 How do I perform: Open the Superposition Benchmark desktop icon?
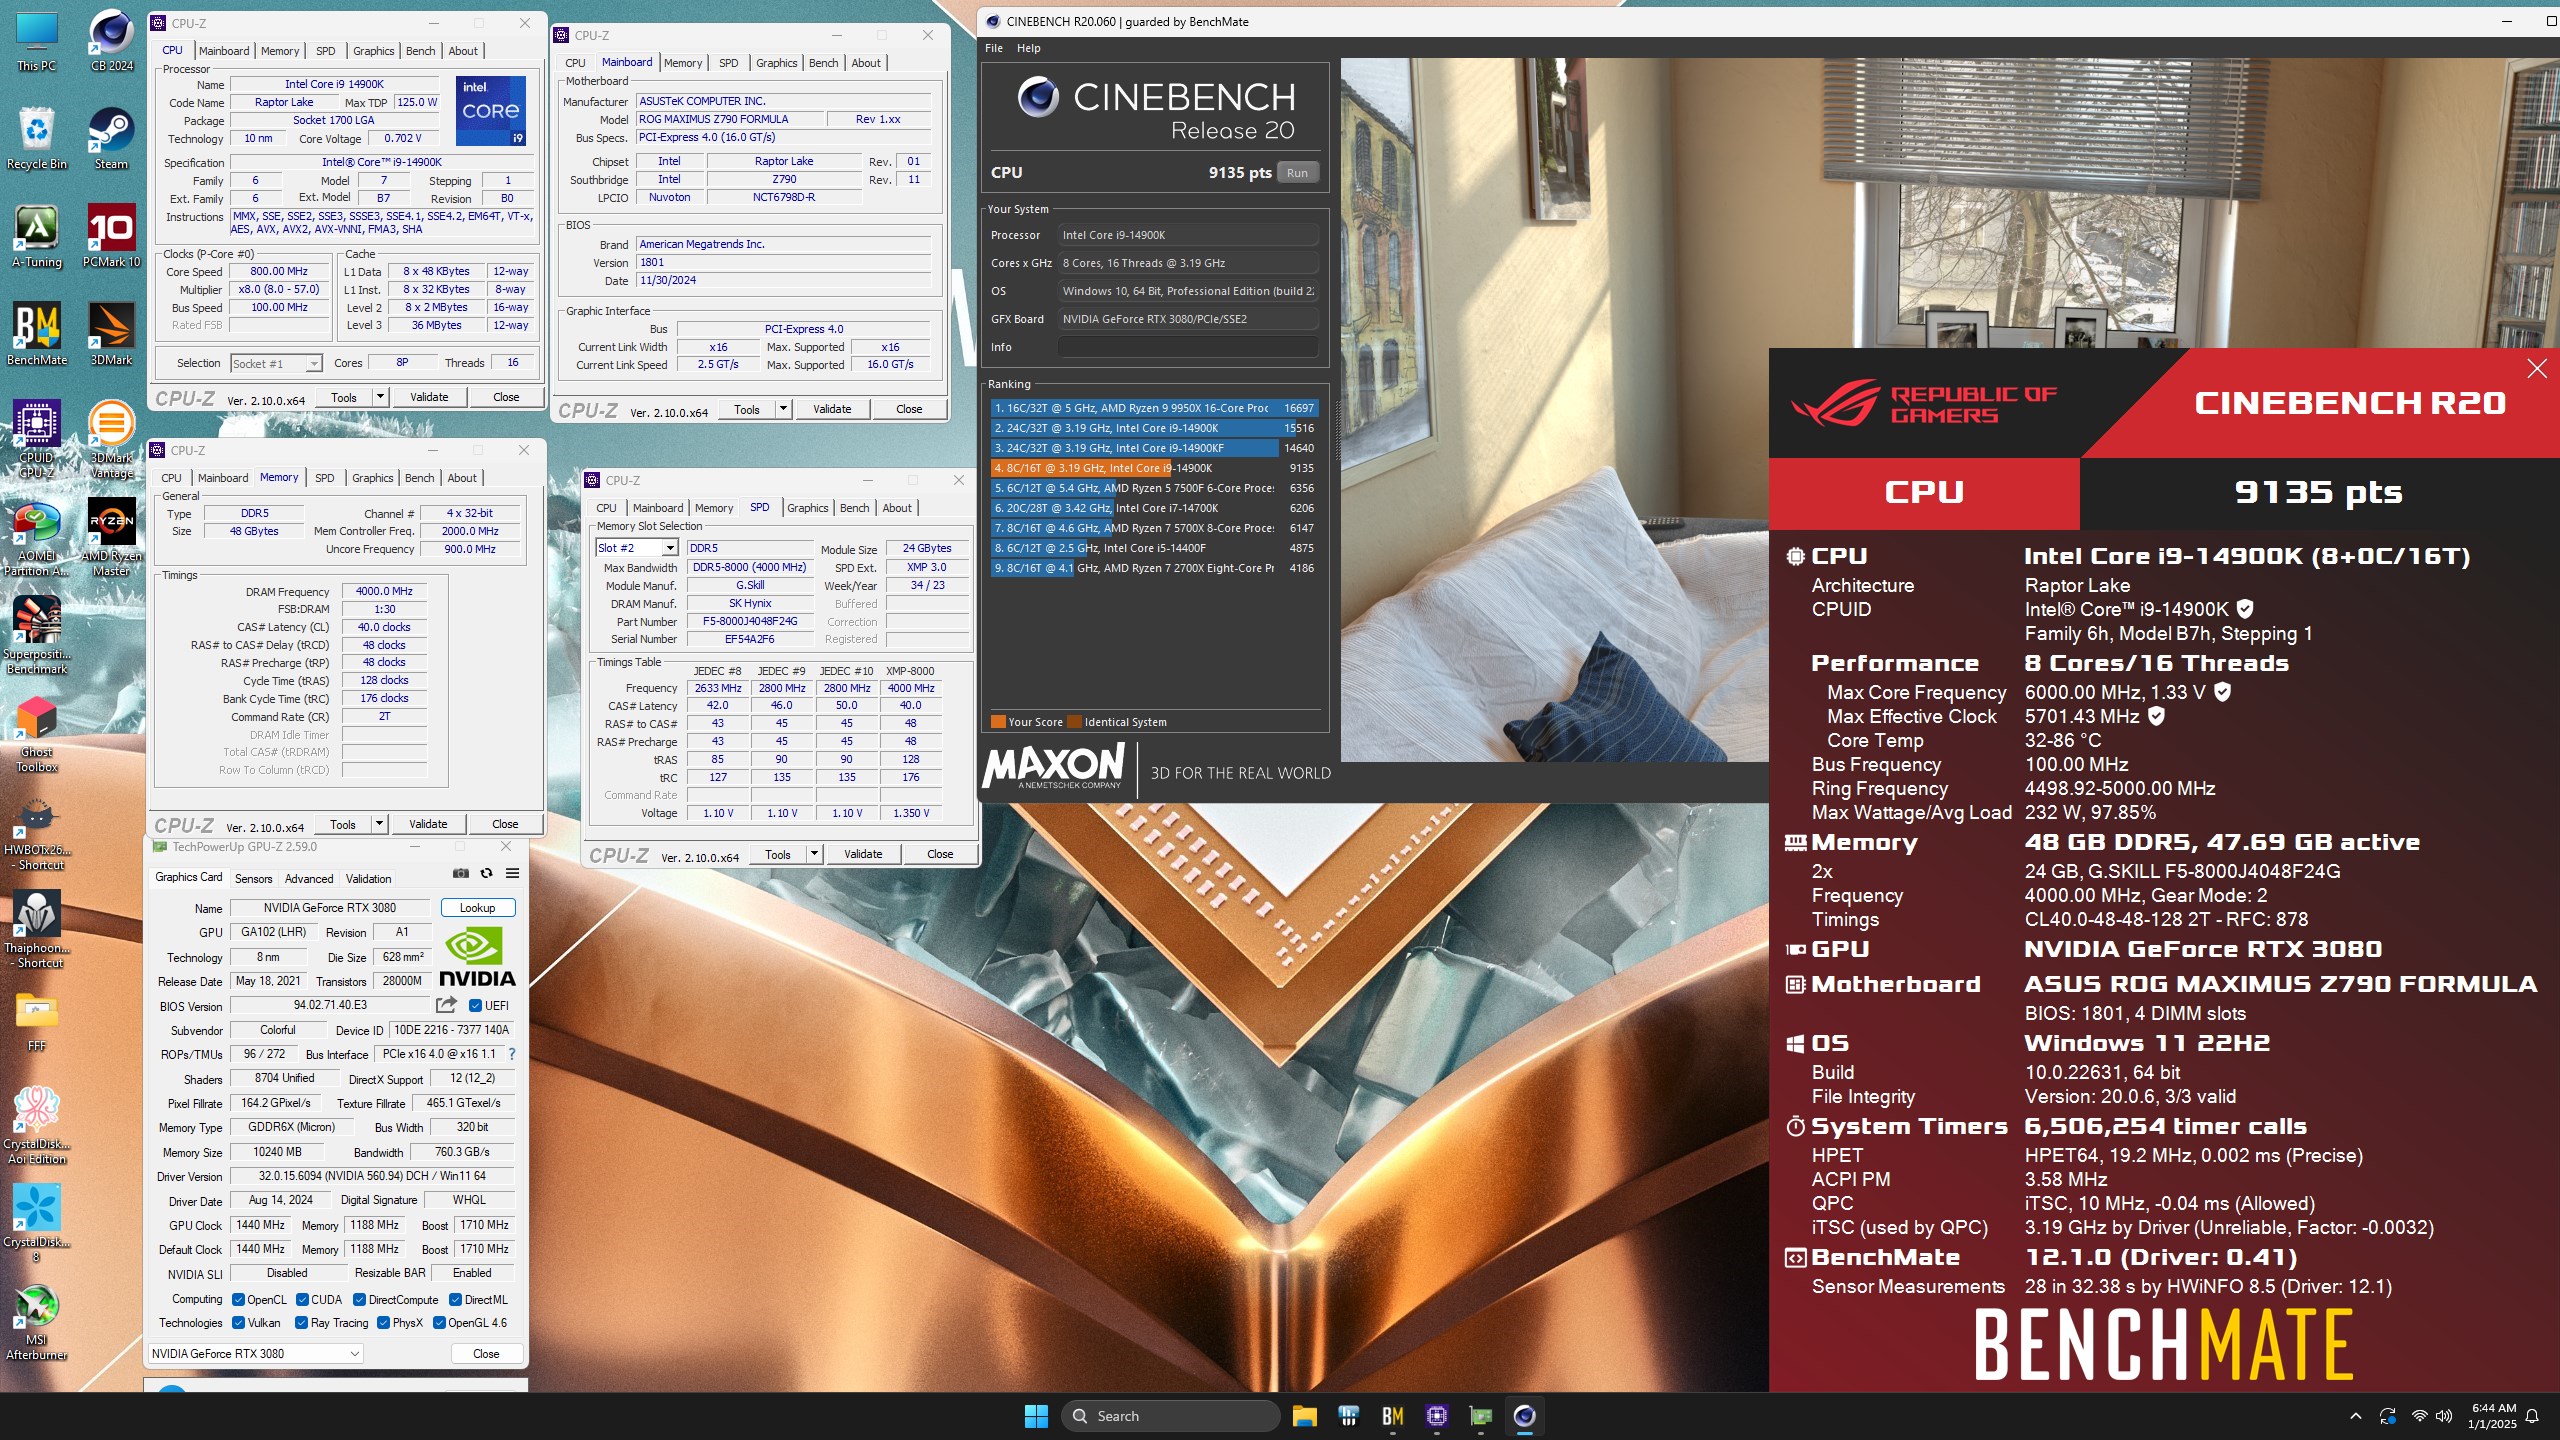(37, 635)
